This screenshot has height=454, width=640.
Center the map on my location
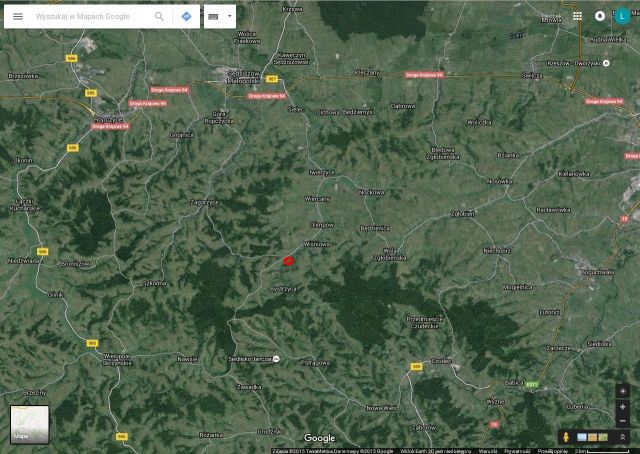point(622,391)
